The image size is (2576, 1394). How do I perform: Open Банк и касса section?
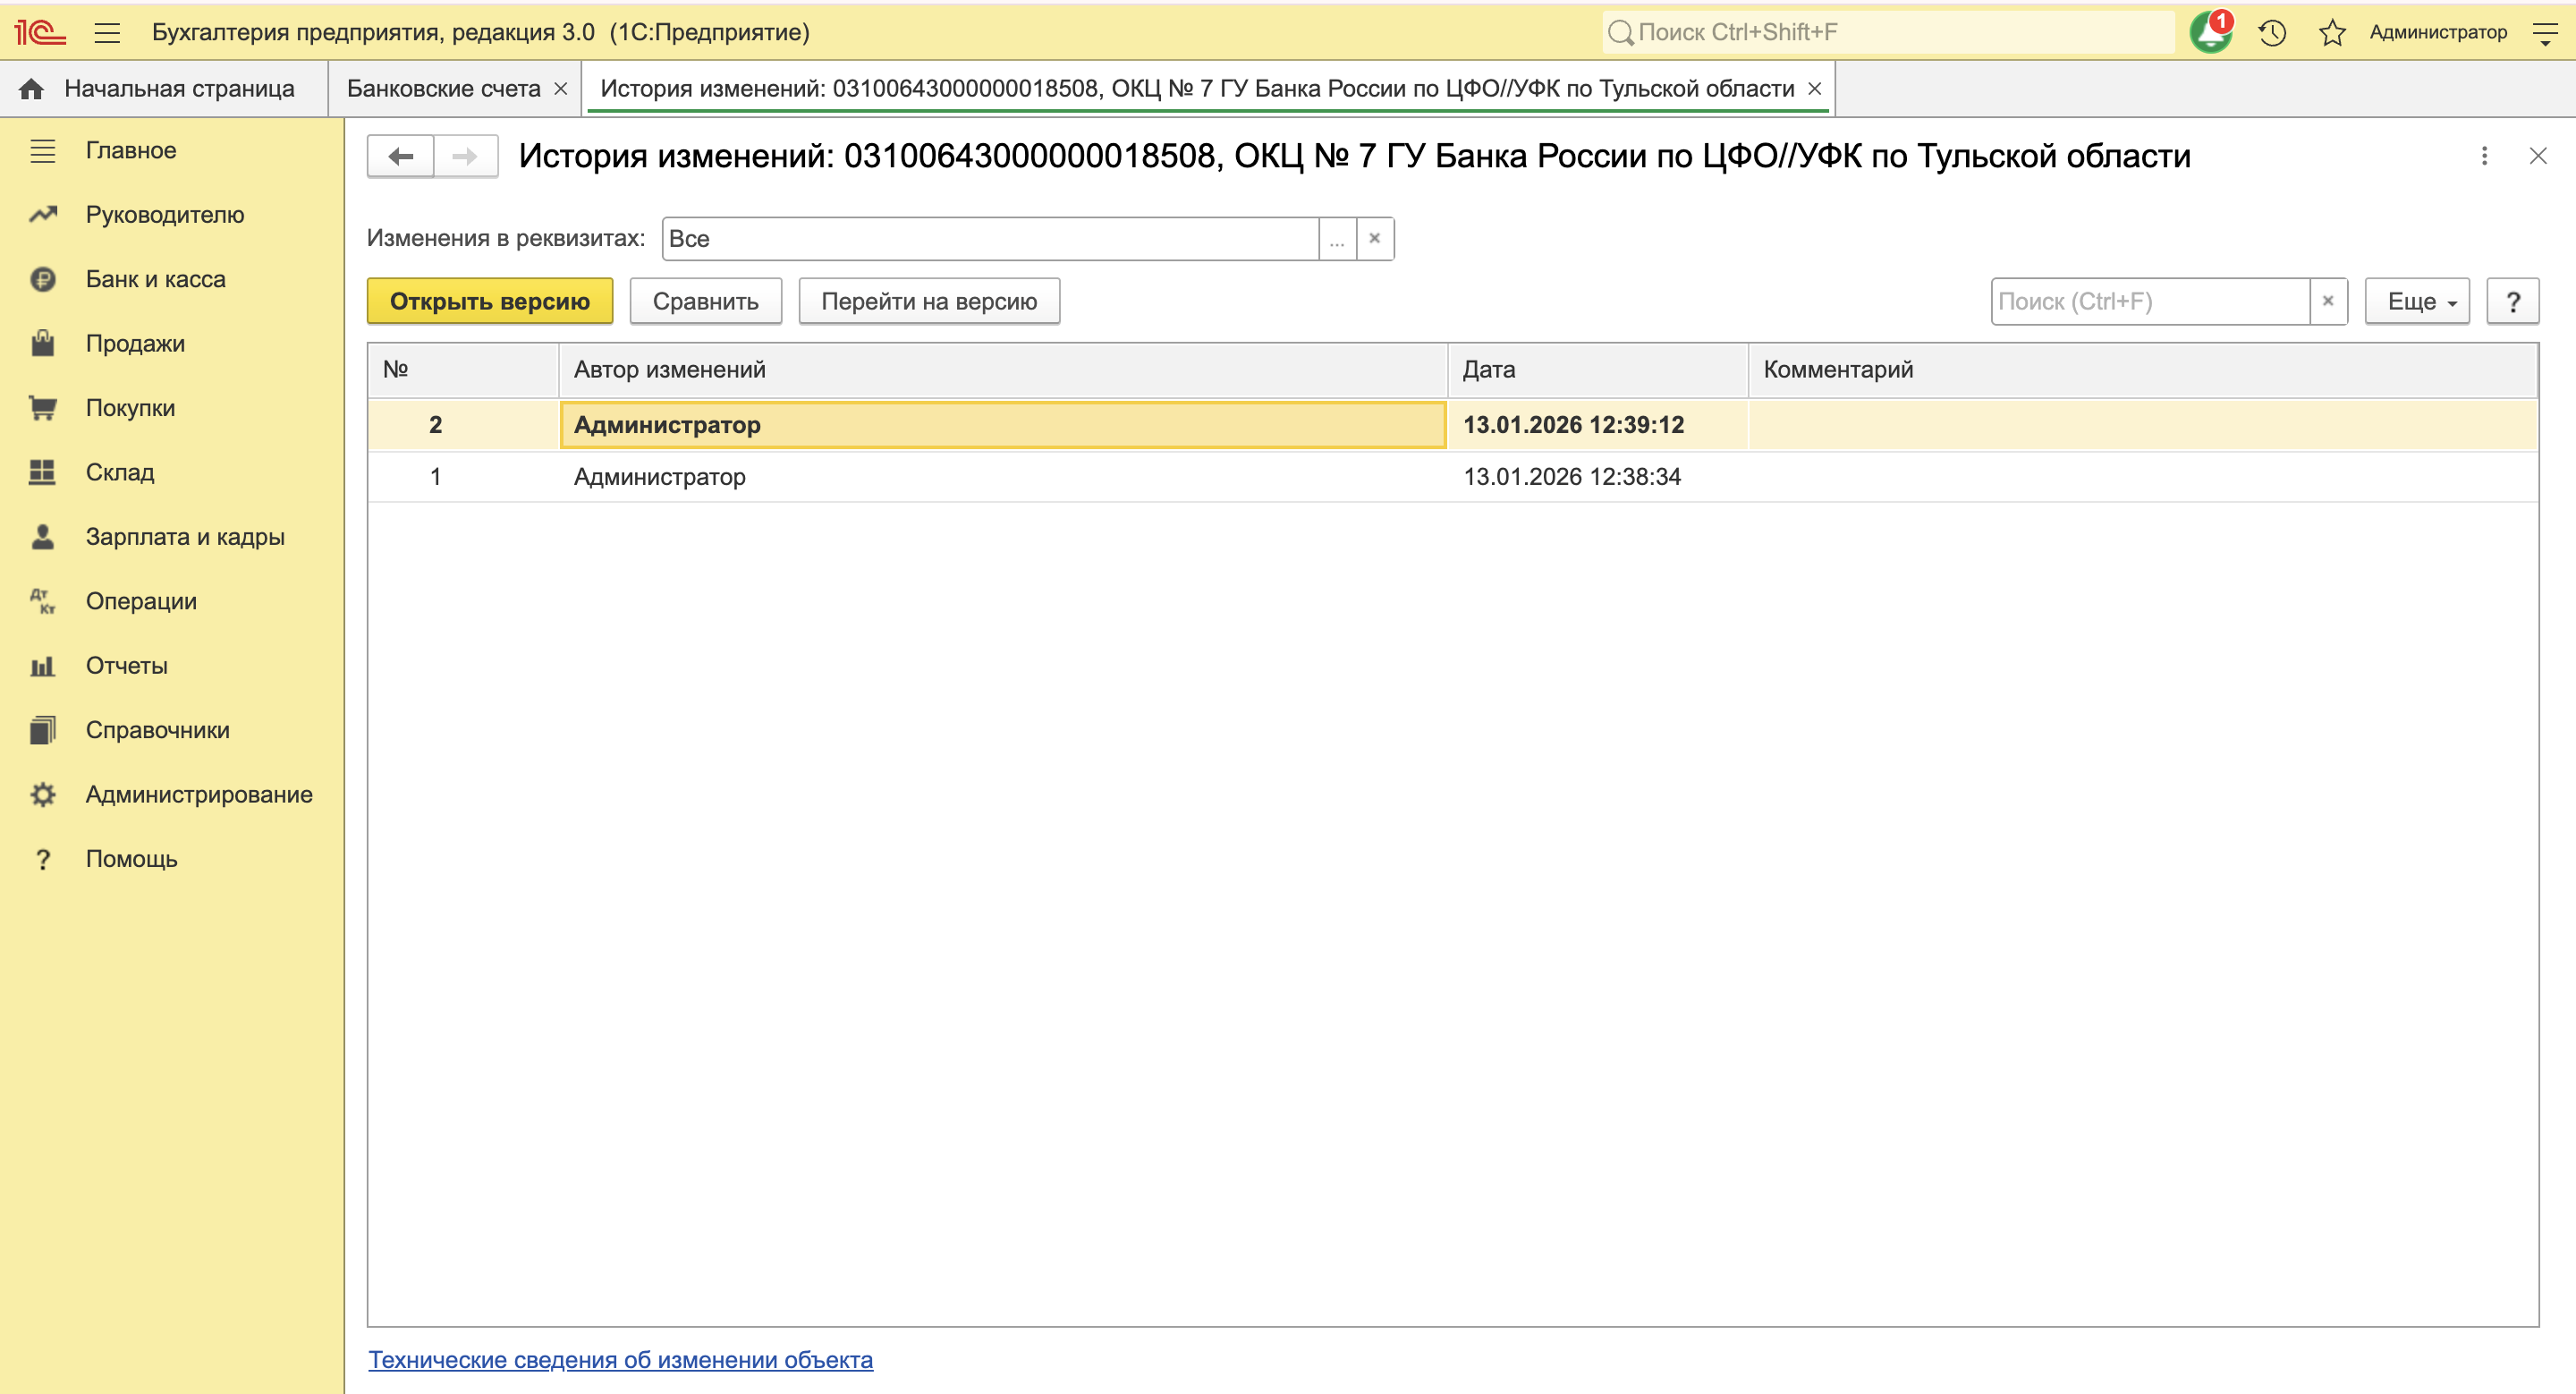coord(155,279)
